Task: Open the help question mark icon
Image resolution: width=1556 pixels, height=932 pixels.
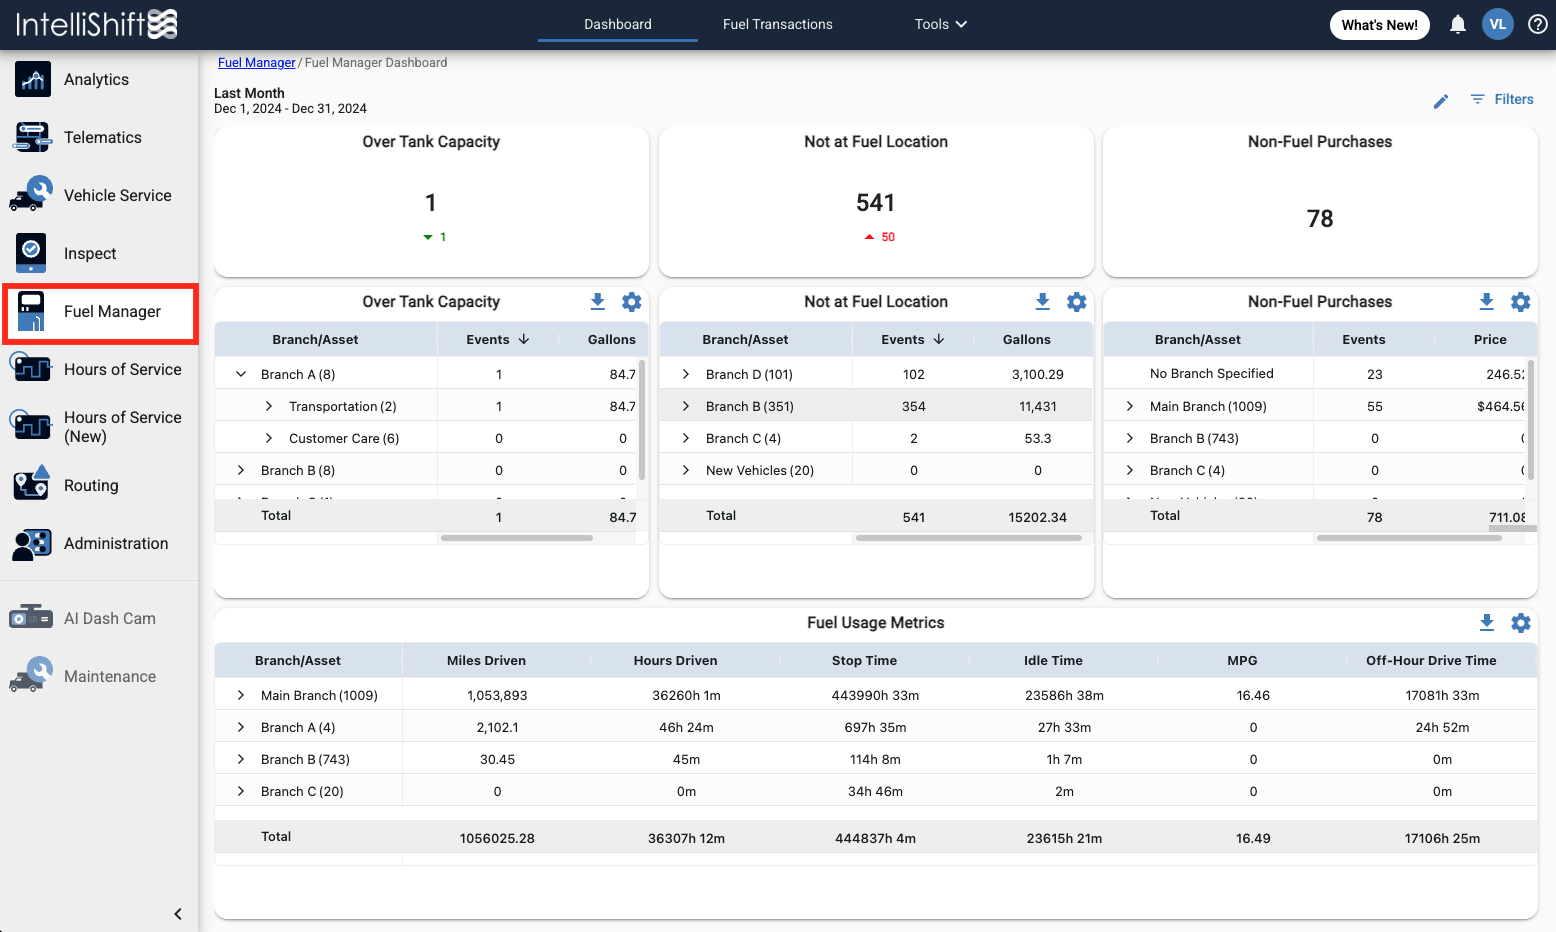Action: 1538,24
